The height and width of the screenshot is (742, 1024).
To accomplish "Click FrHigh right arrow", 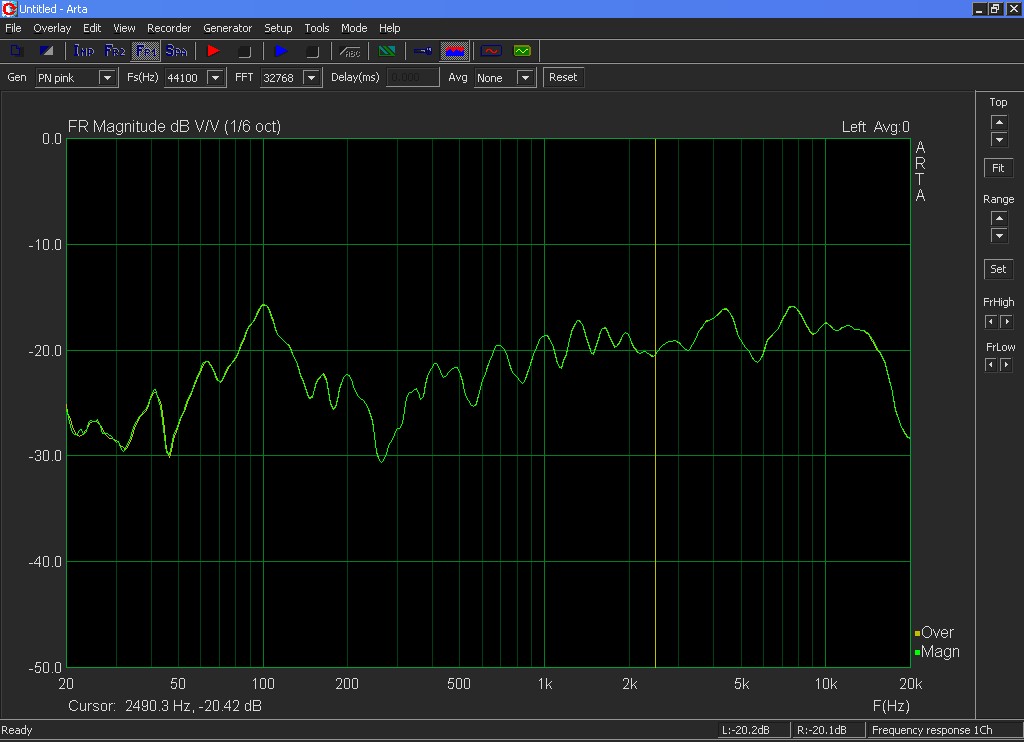I will (1006, 321).
